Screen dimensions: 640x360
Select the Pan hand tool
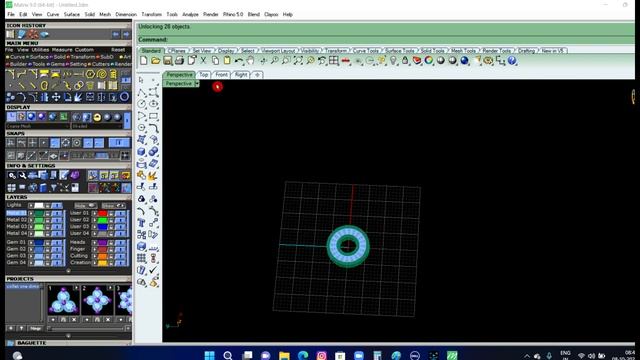(x=250, y=61)
